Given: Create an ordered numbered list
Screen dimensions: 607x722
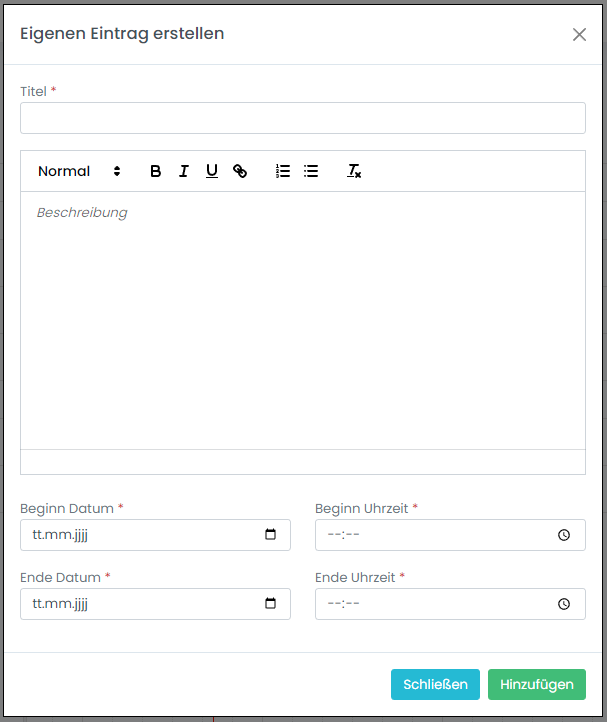Looking at the screenshot, I should (283, 171).
